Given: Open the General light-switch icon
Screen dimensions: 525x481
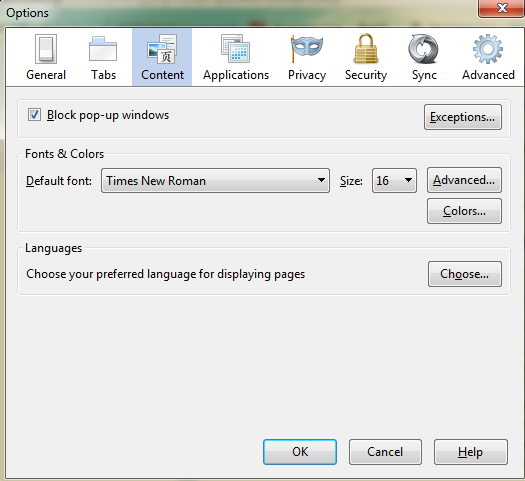Looking at the screenshot, I should click(46, 49).
